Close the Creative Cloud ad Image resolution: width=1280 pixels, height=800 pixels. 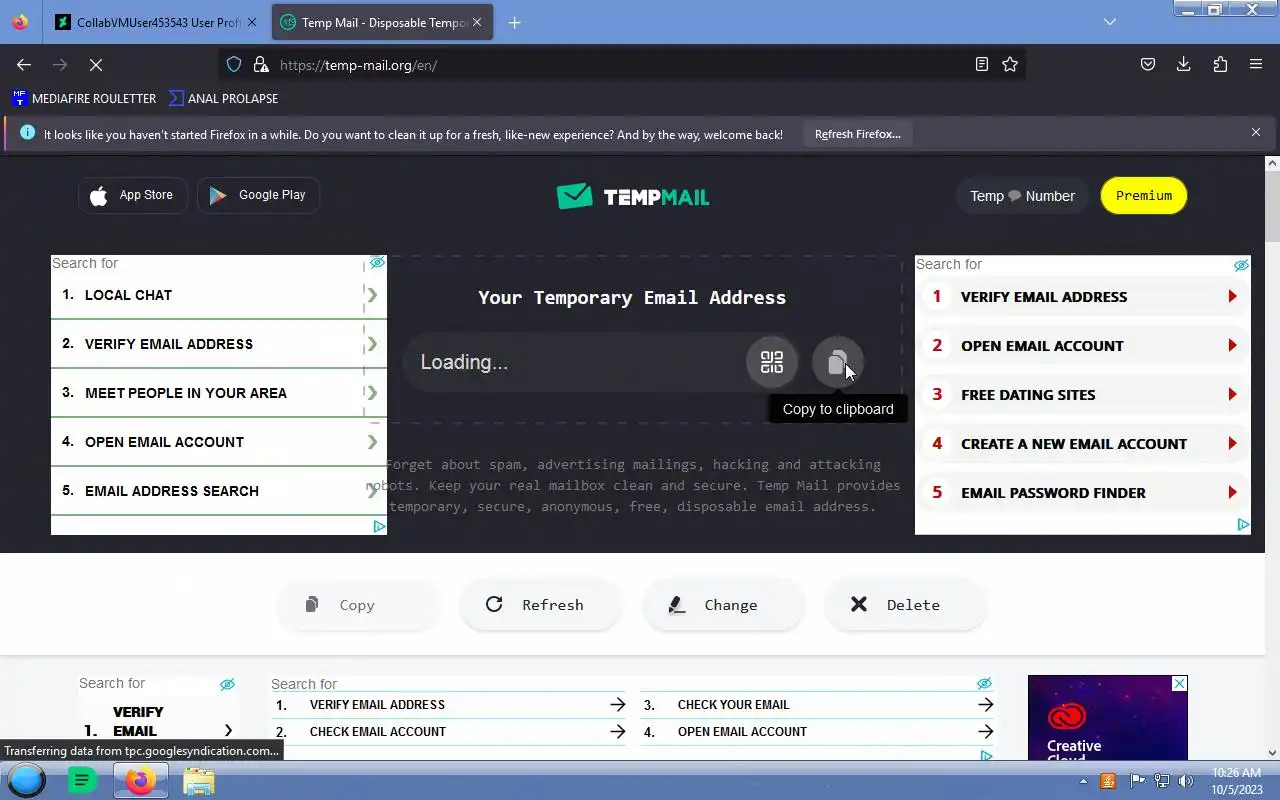1180,683
